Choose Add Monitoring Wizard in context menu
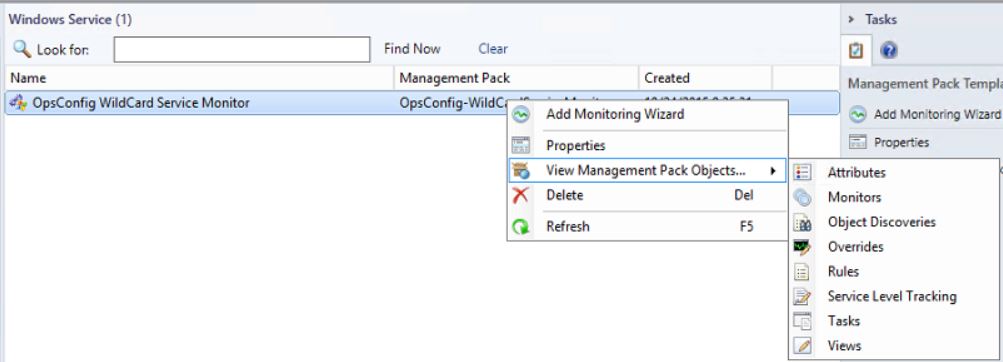 coord(615,114)
